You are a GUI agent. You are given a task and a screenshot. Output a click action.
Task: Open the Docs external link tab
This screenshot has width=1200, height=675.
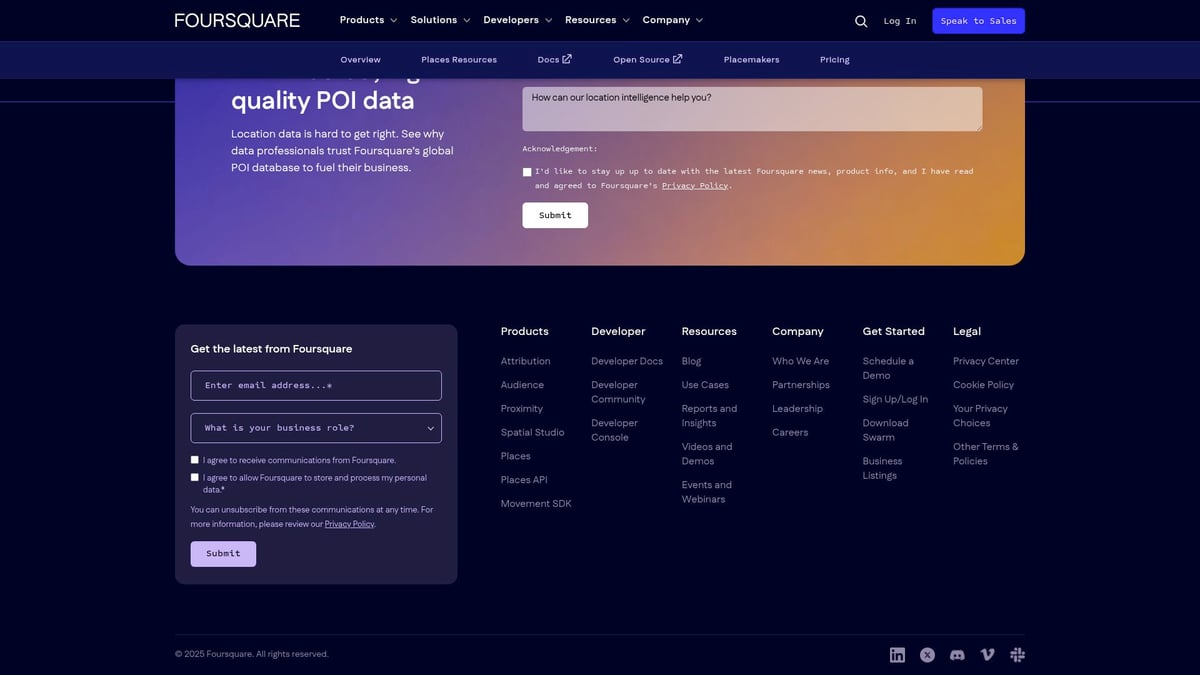555,60
